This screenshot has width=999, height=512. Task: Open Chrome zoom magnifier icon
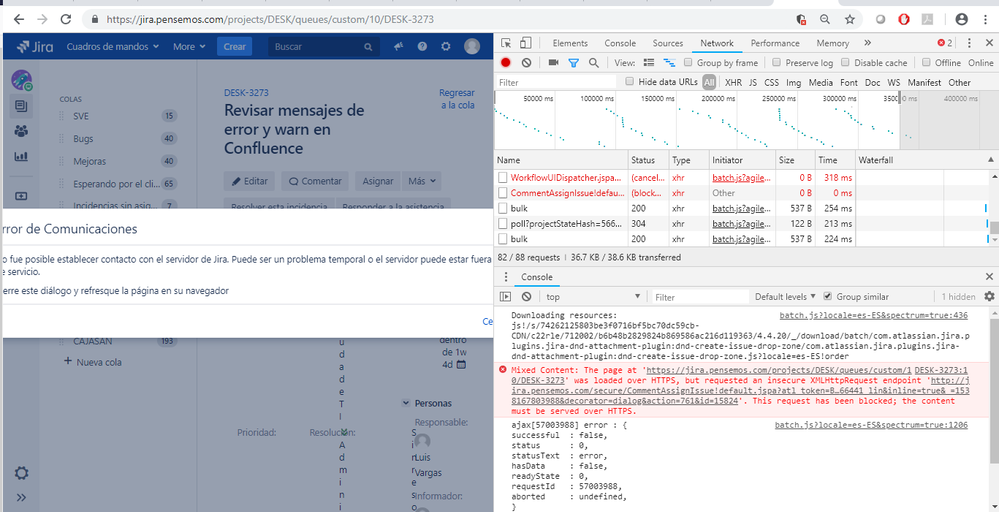click(825, 20)
